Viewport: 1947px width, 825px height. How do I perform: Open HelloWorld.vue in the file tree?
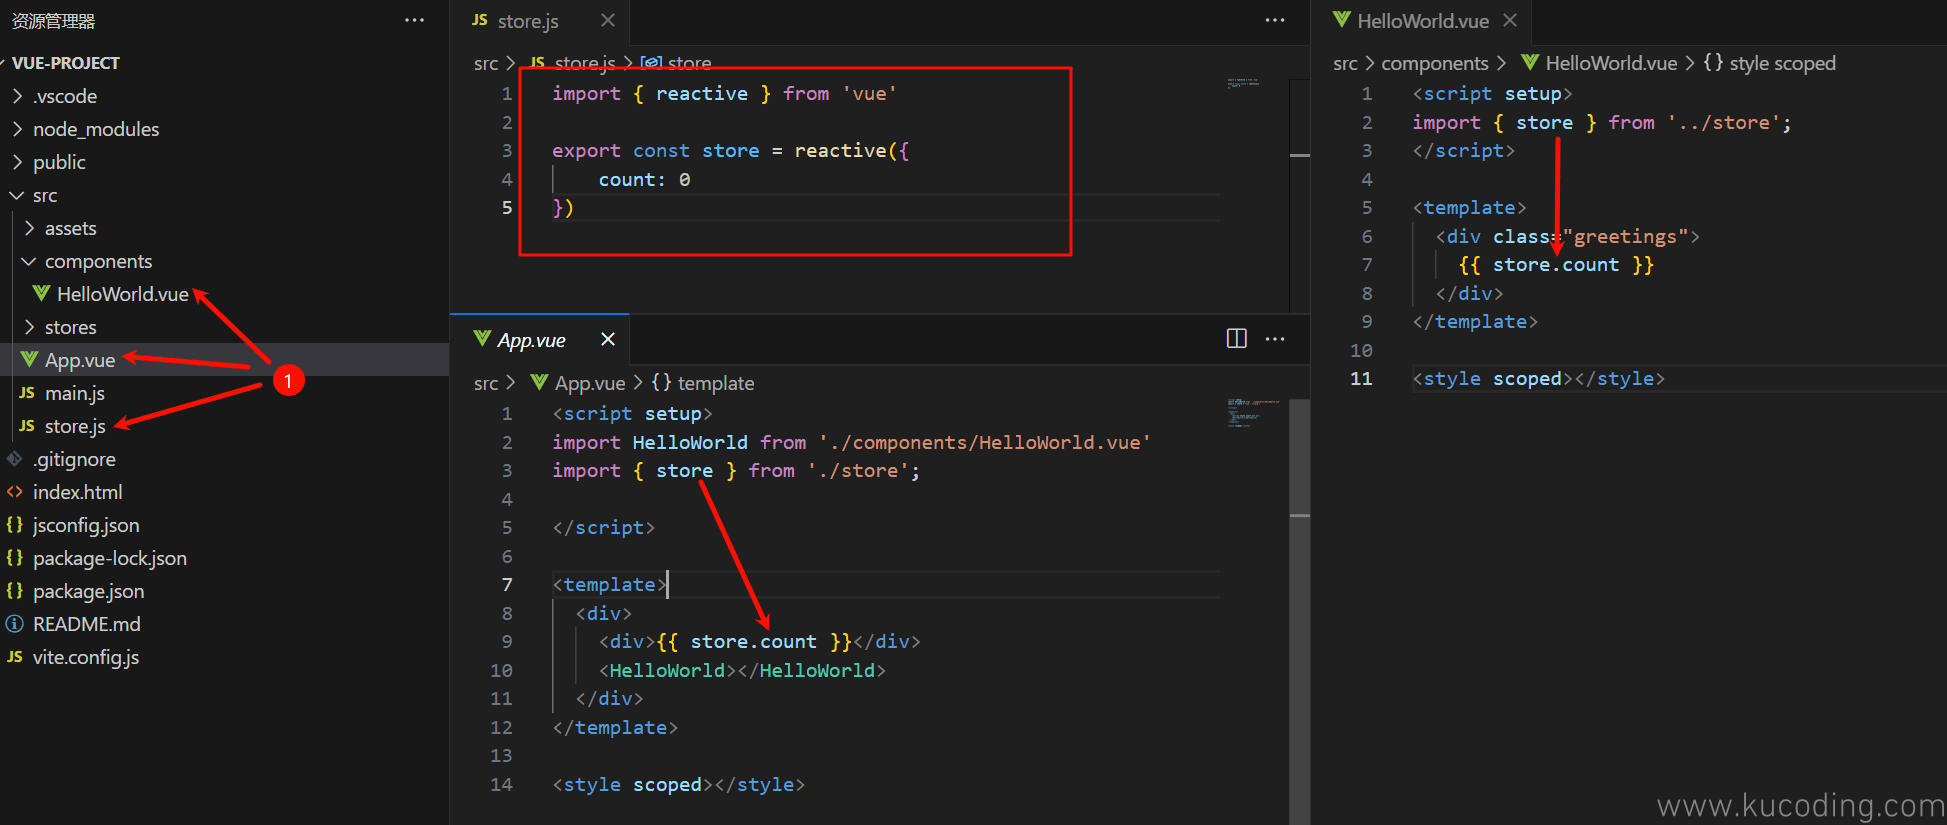click(x=122, y=294)
